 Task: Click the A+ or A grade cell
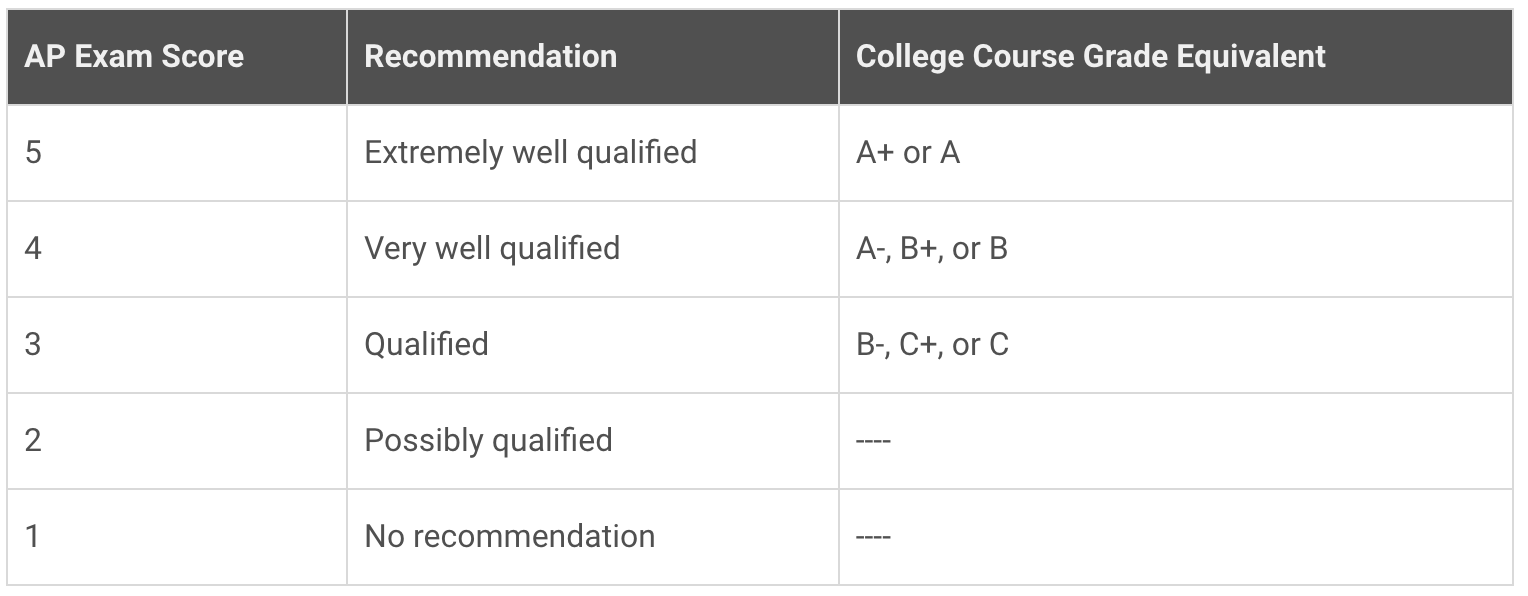tap(1175, 152)
